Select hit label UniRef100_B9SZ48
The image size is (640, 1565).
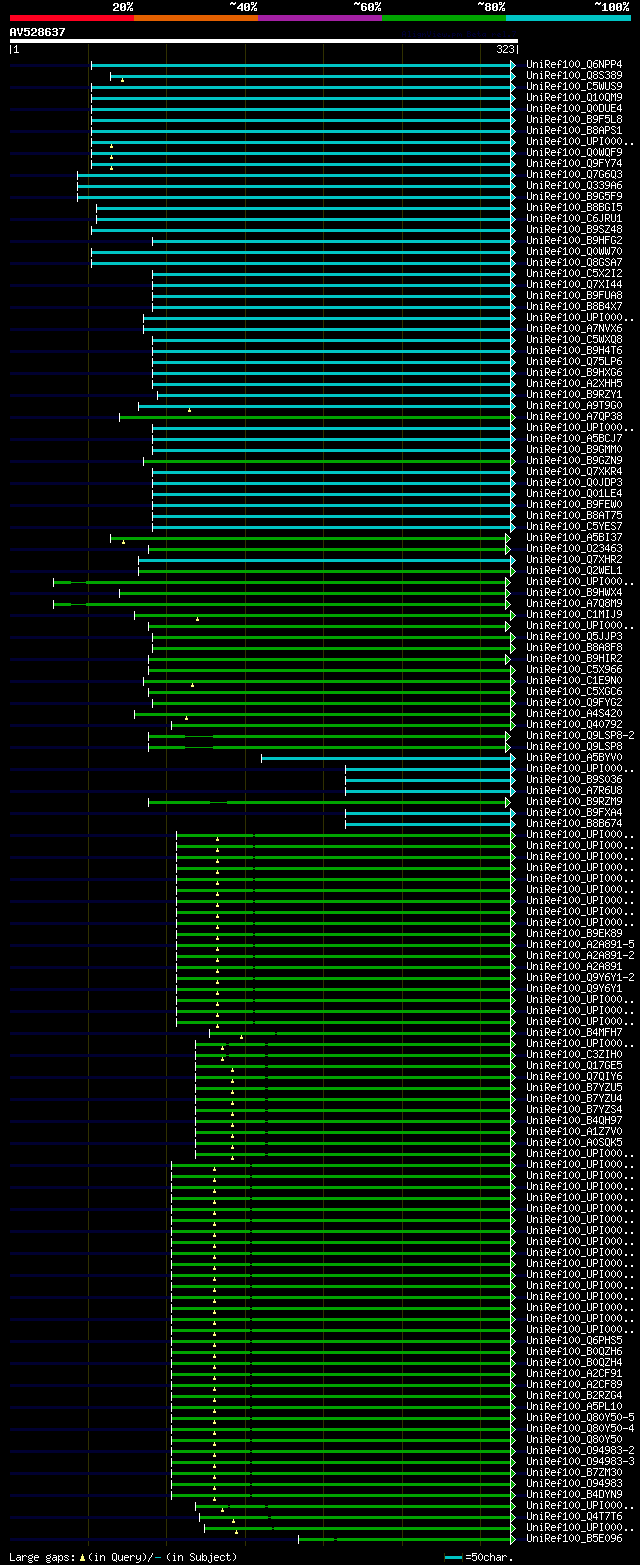(x=574, y=230)
